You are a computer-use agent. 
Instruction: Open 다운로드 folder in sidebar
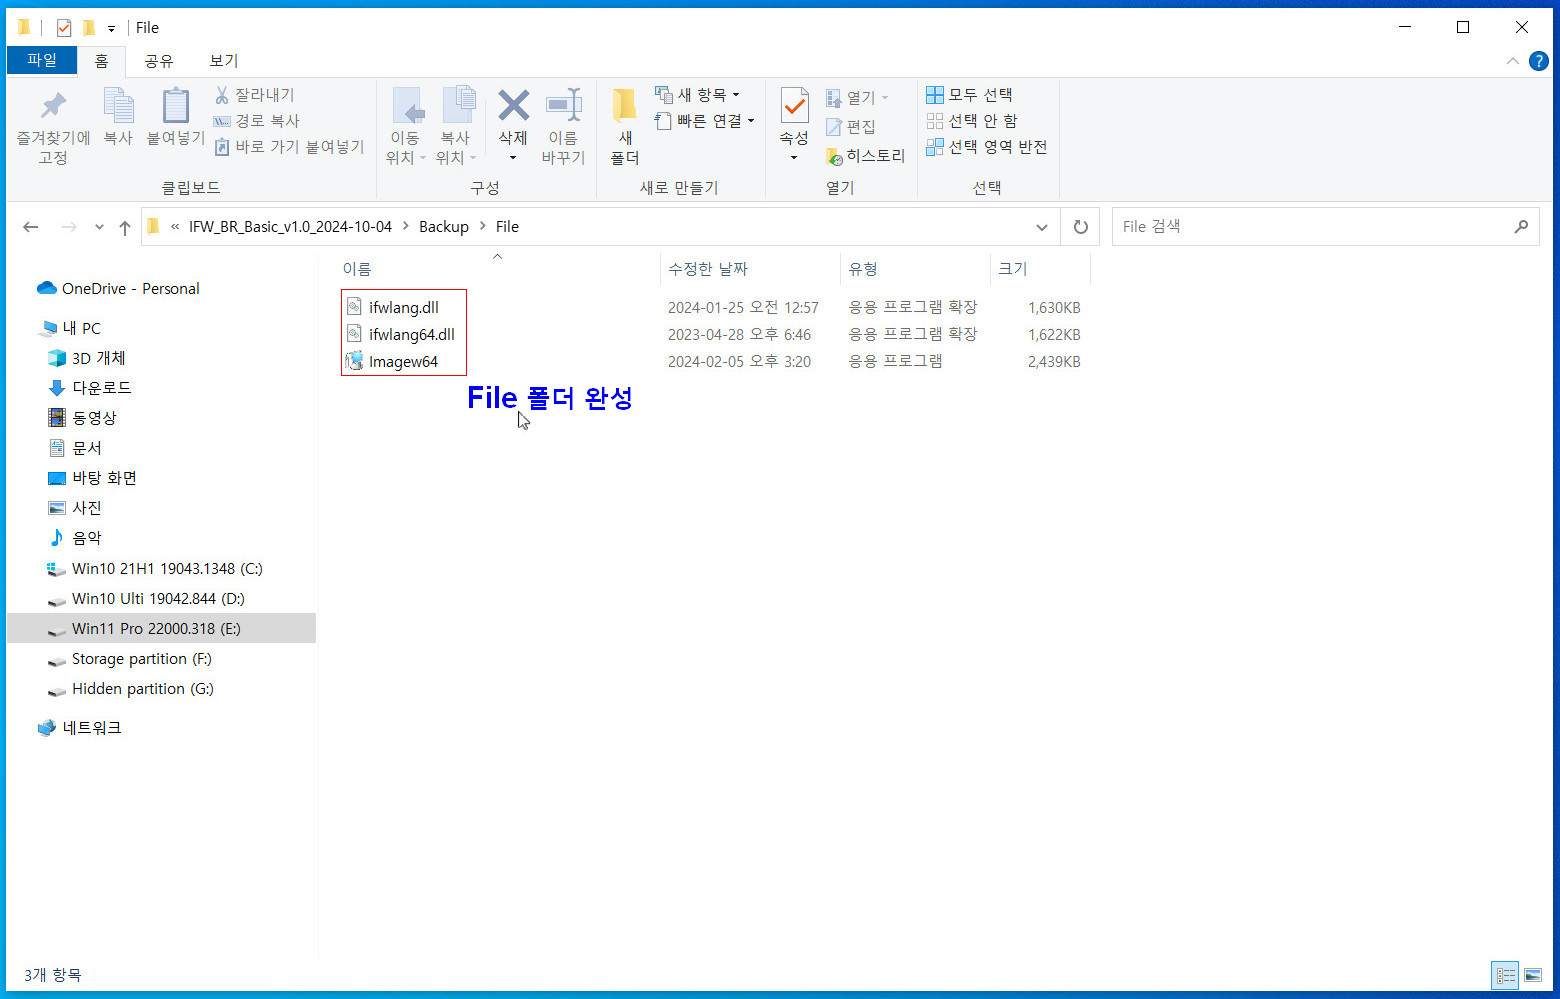[101, 388]
